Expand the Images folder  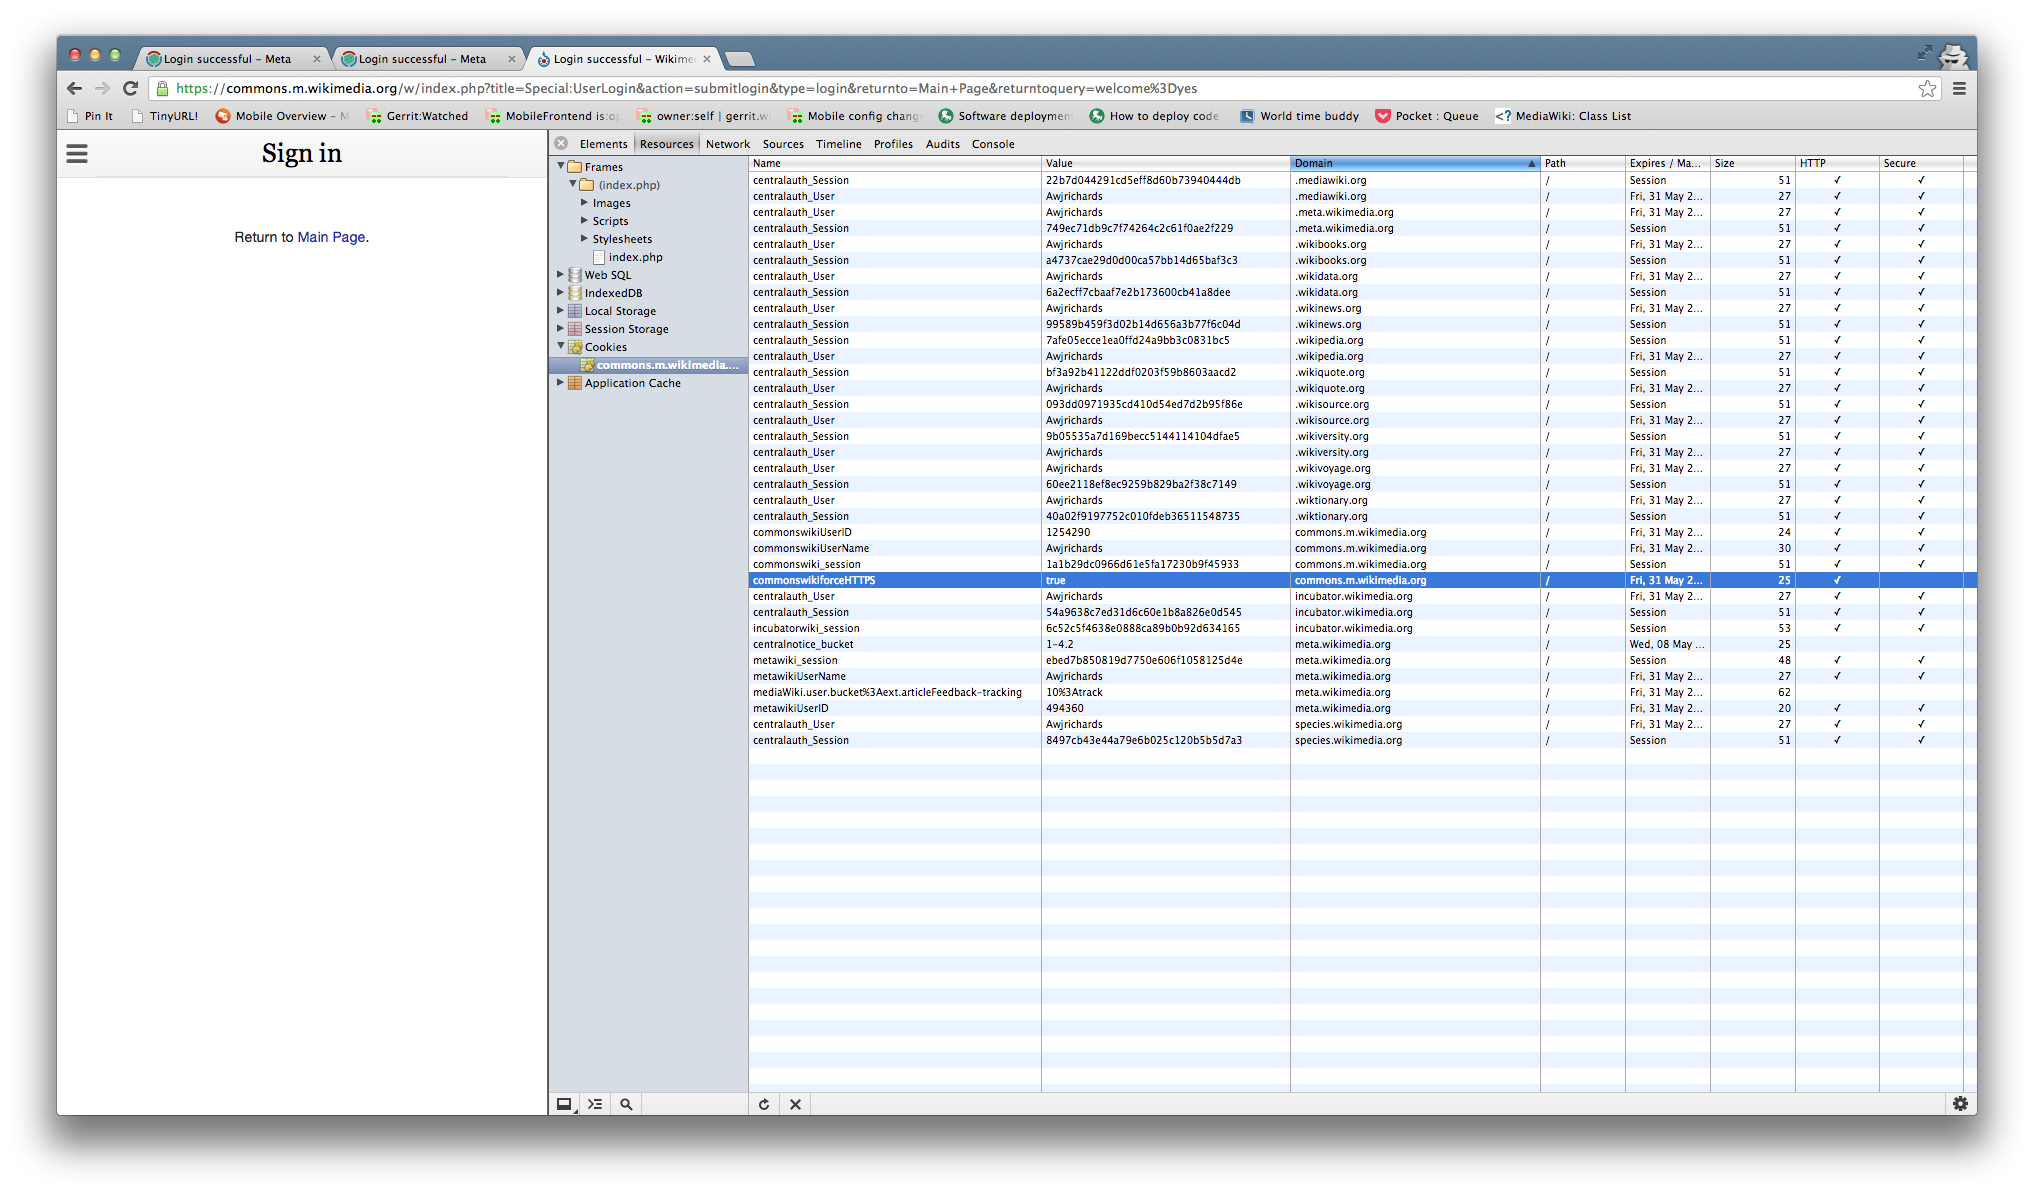pyautogui.click(x=584, y=203)
